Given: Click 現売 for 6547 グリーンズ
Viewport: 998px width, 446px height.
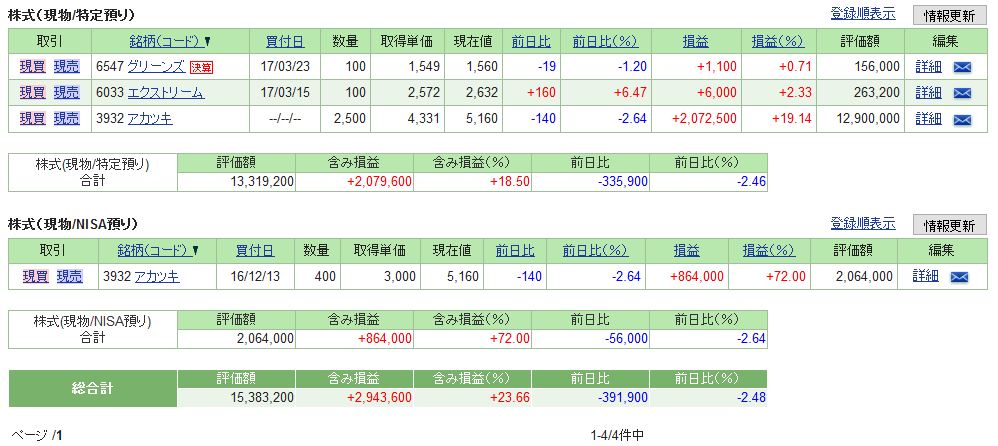Looking at the screenshot, I should point(66,66).
